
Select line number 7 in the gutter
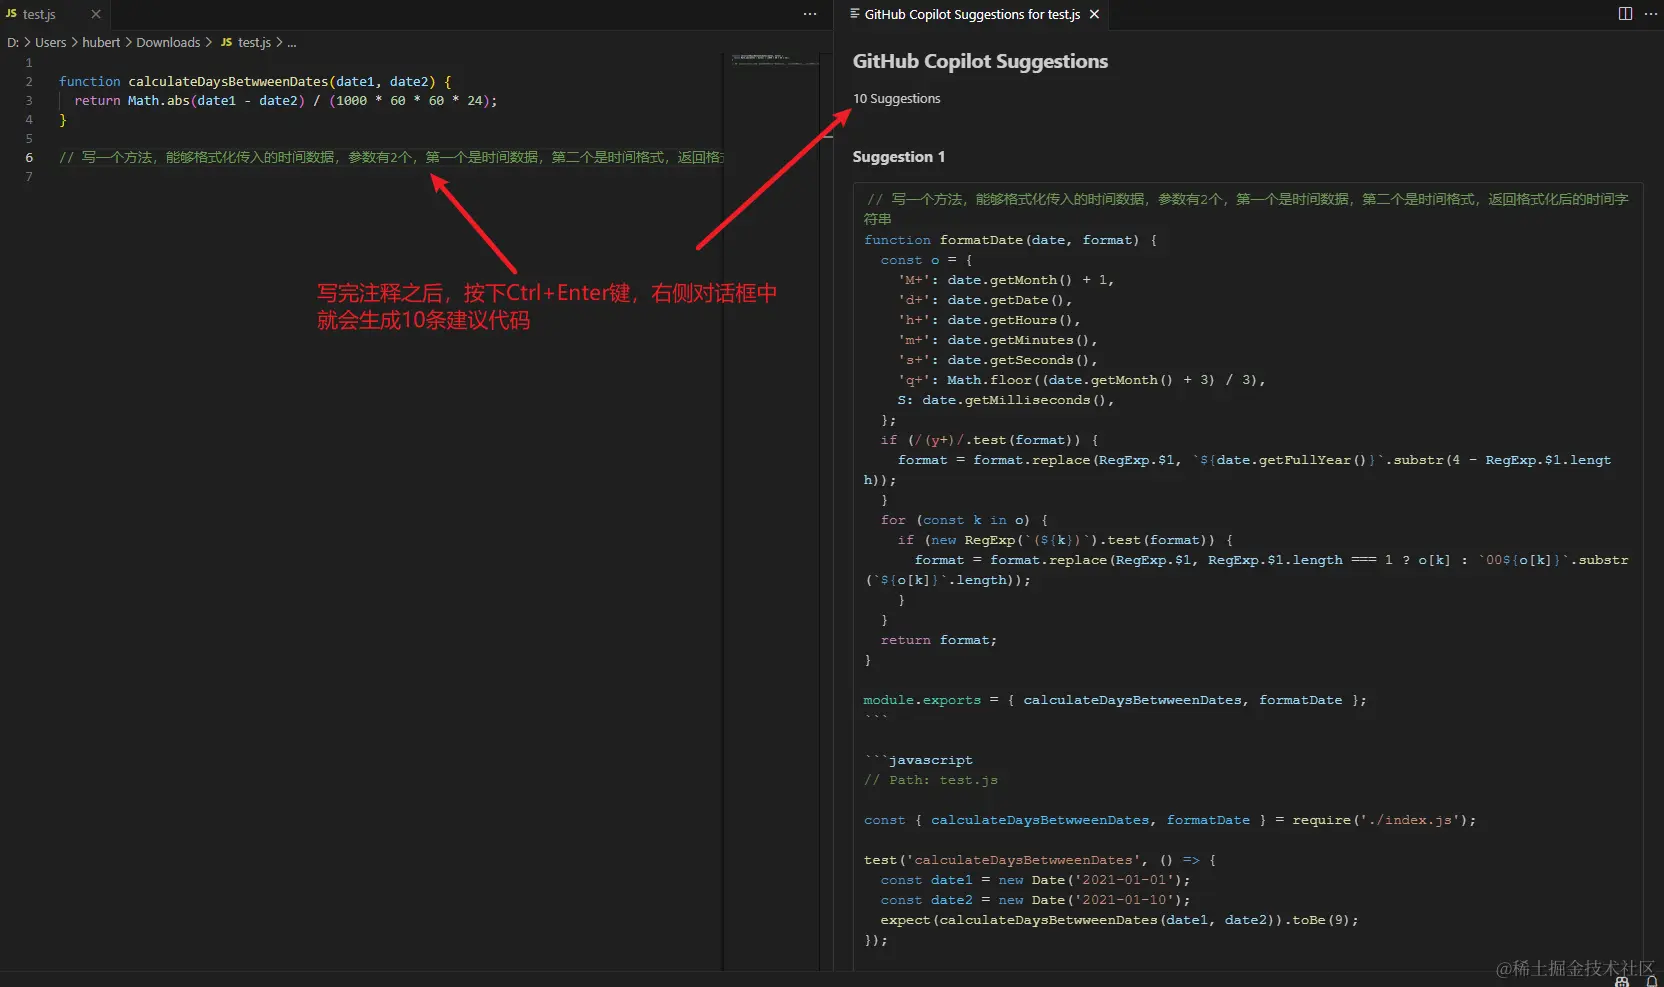[29, 176]
